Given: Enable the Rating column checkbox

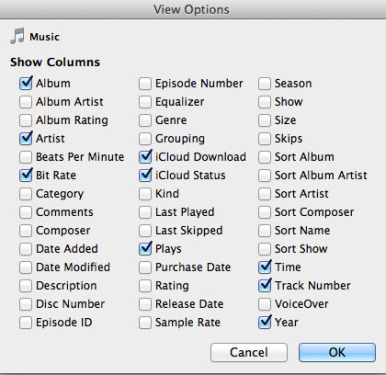Looking at the screenshot, I should point(145,285).
